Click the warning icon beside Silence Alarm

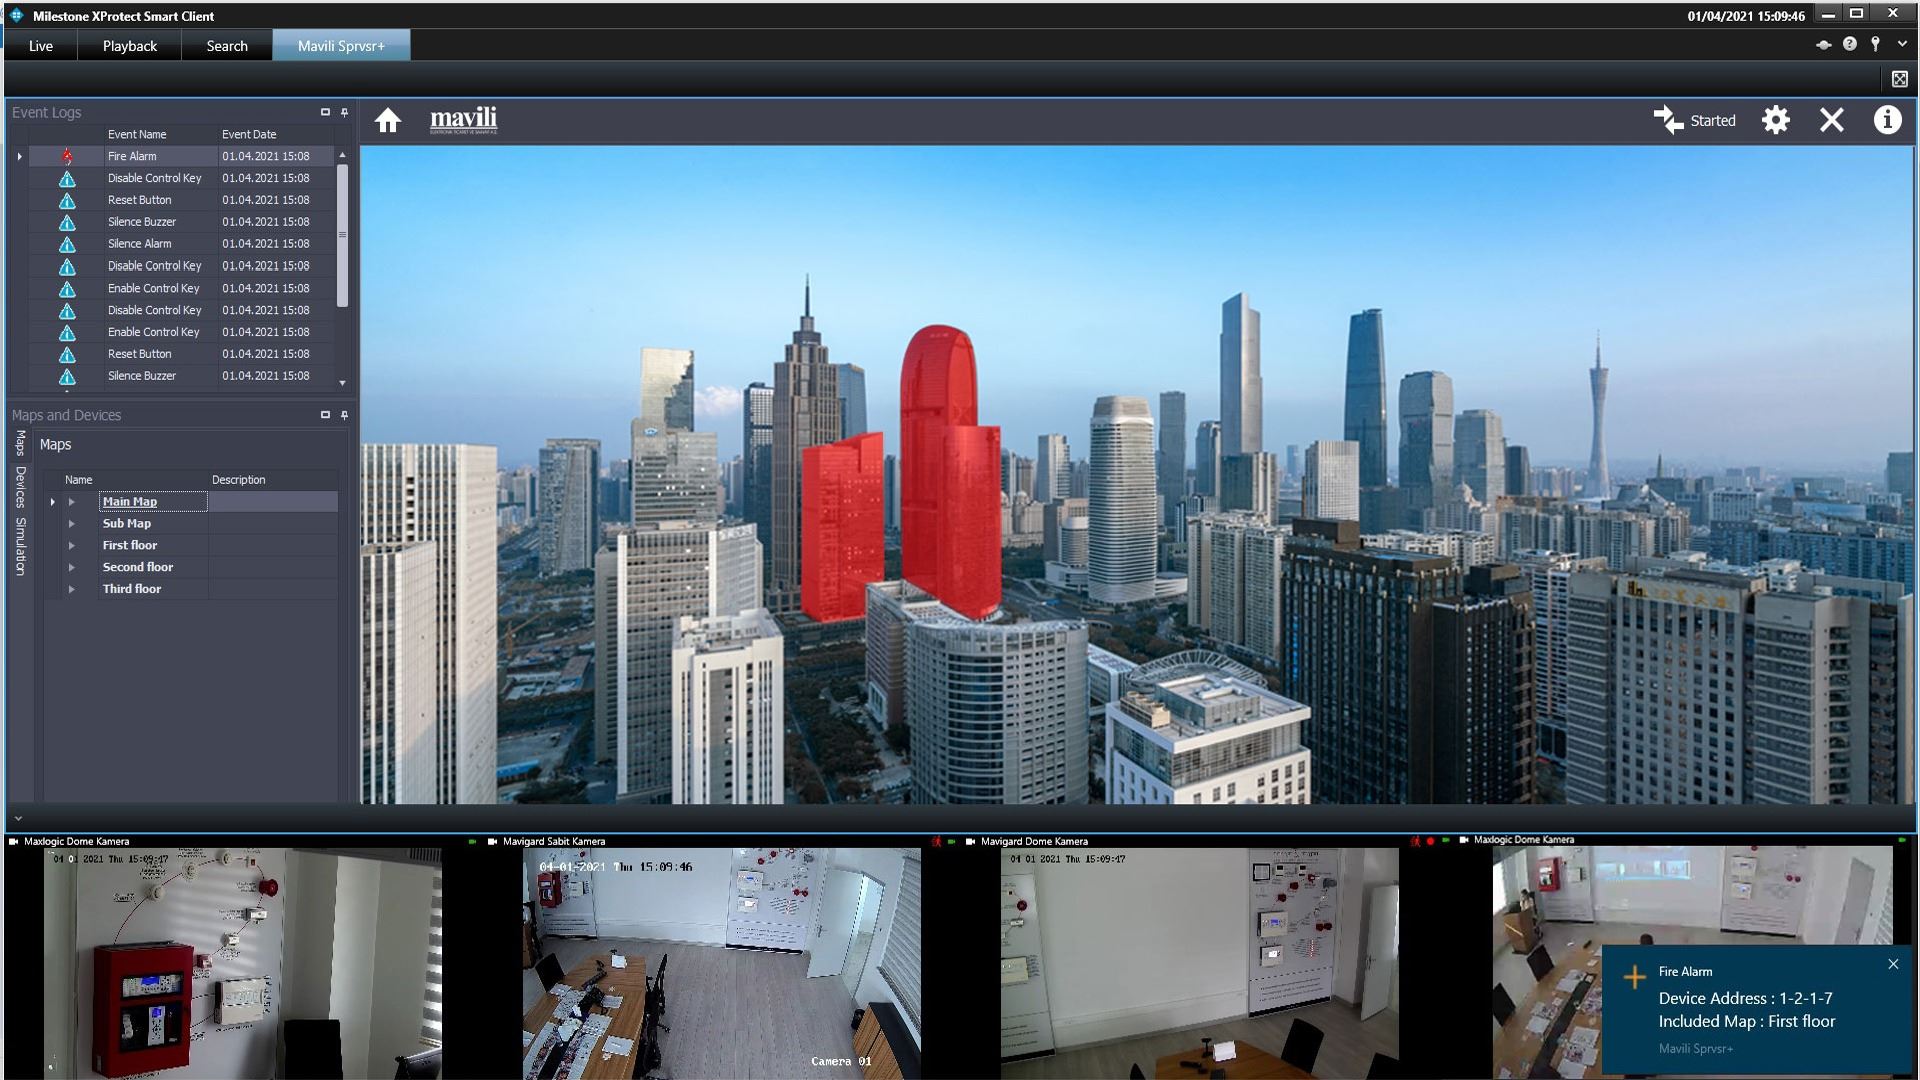pyautogui.click(x=67, y=244)
